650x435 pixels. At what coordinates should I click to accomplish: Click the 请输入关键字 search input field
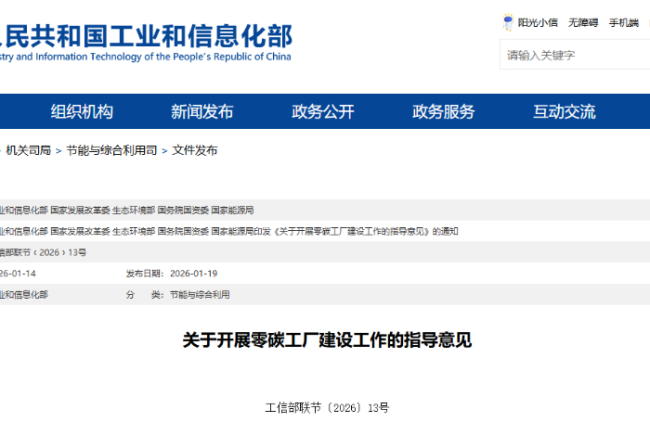pyautogui.click(x=575, y=55)
